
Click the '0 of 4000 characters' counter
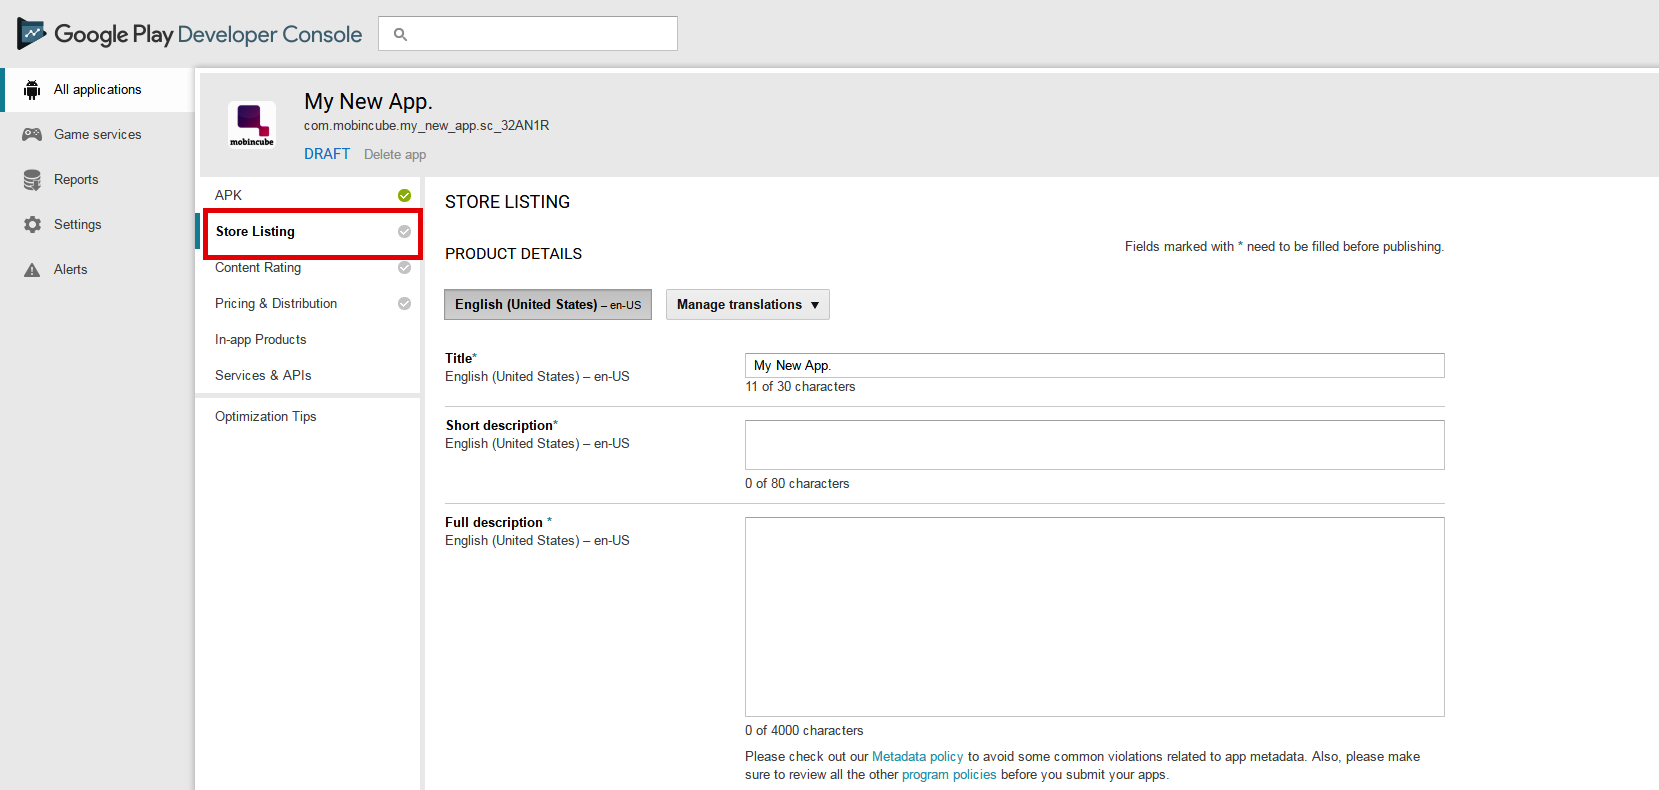coord(804,731)
